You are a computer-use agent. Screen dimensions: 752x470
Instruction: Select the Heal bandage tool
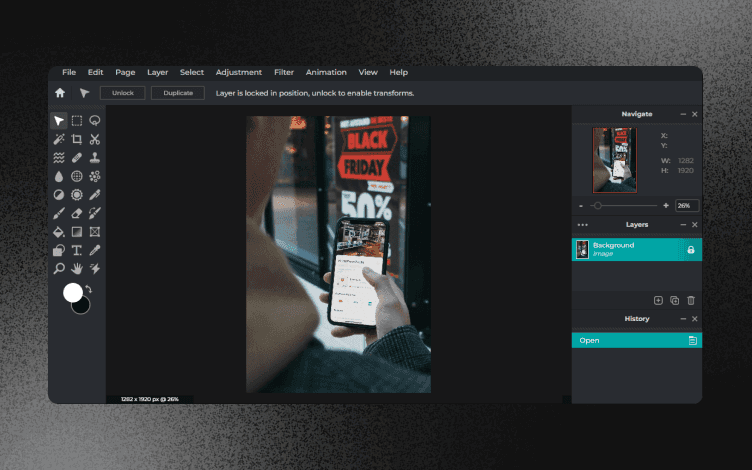point(77,158)
